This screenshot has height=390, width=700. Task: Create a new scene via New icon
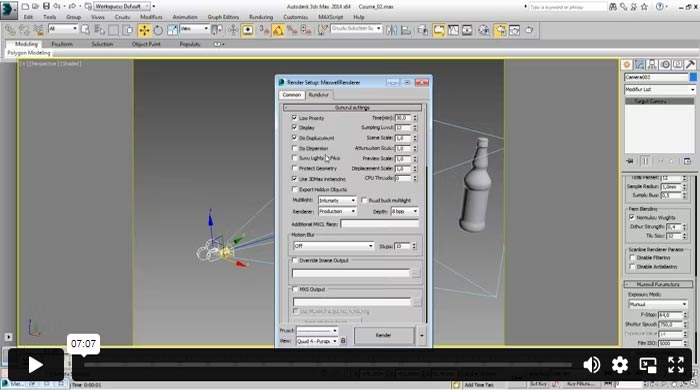pos(25,6)
